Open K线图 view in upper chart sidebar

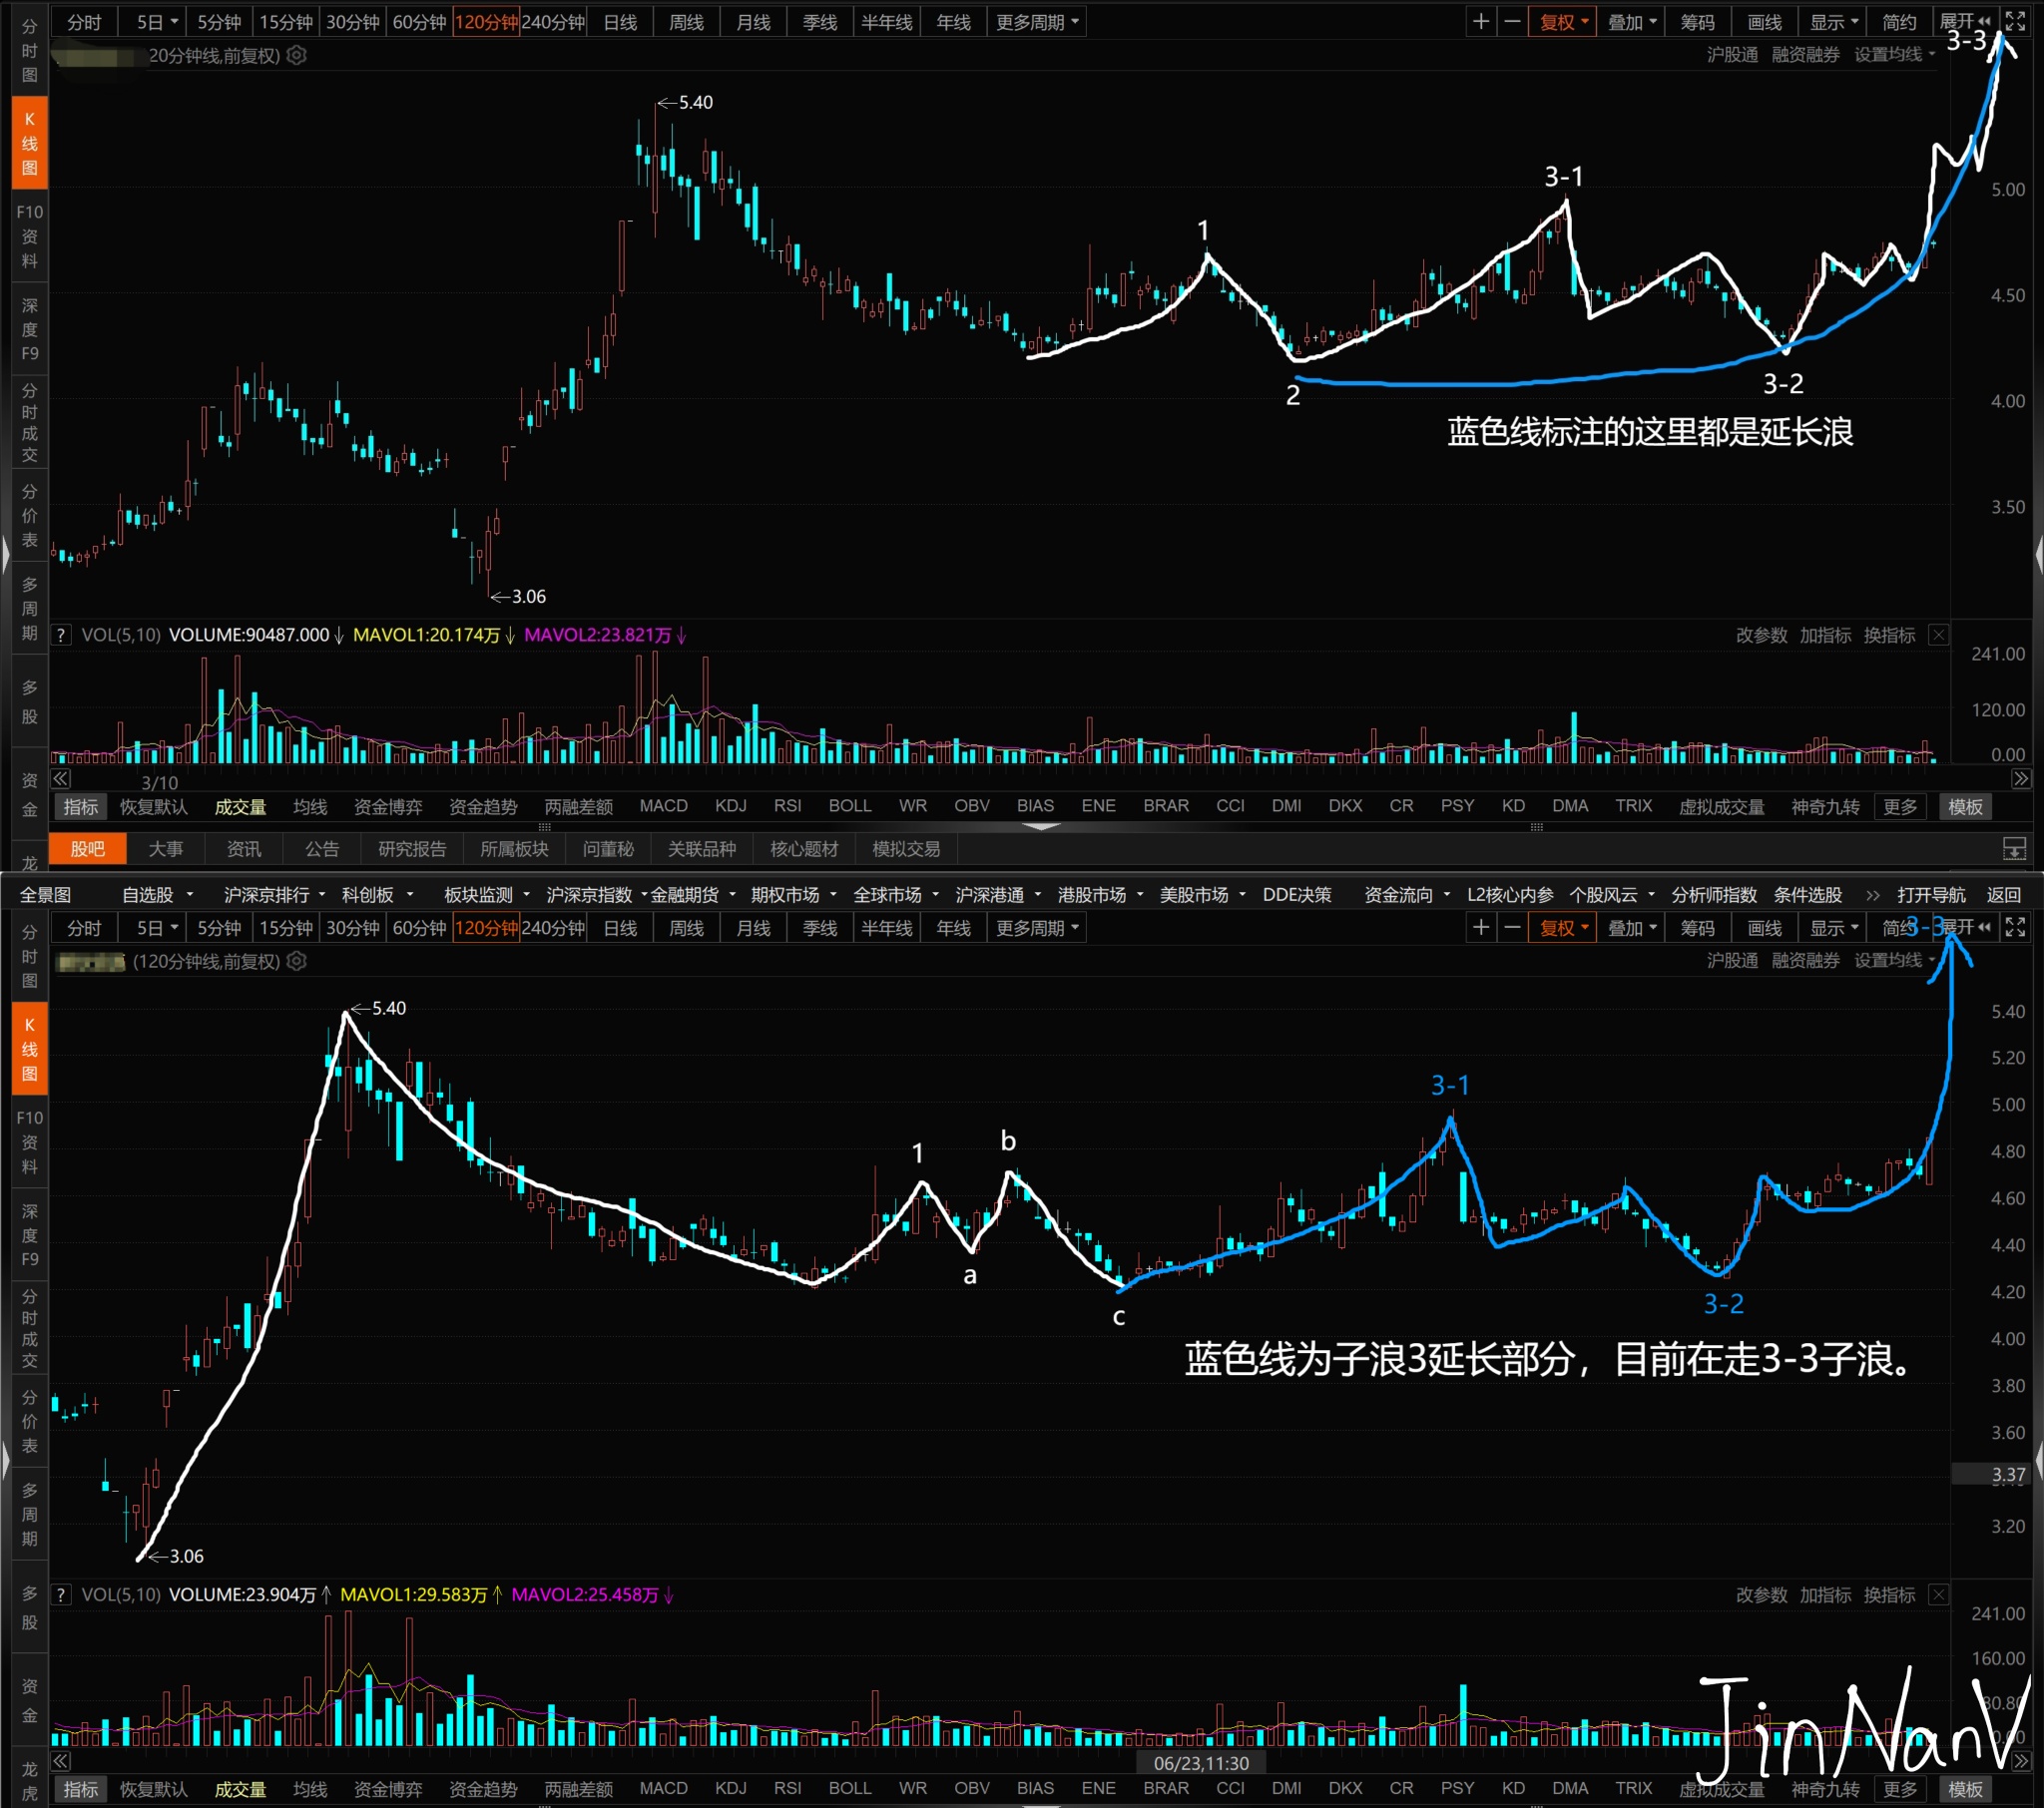(x=29, y=143)
